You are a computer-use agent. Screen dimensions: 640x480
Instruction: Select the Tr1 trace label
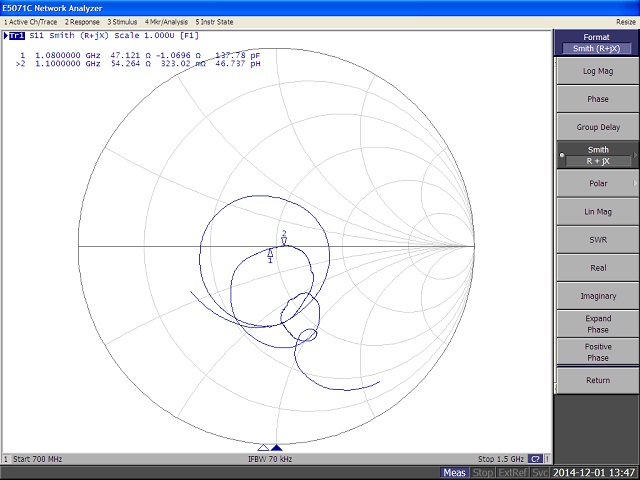tap(17, 36)
